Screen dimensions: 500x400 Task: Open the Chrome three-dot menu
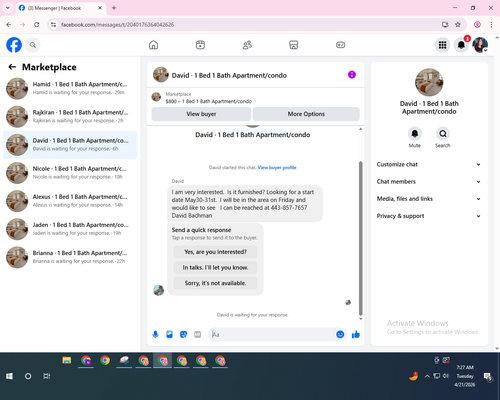tap(491, 25)
